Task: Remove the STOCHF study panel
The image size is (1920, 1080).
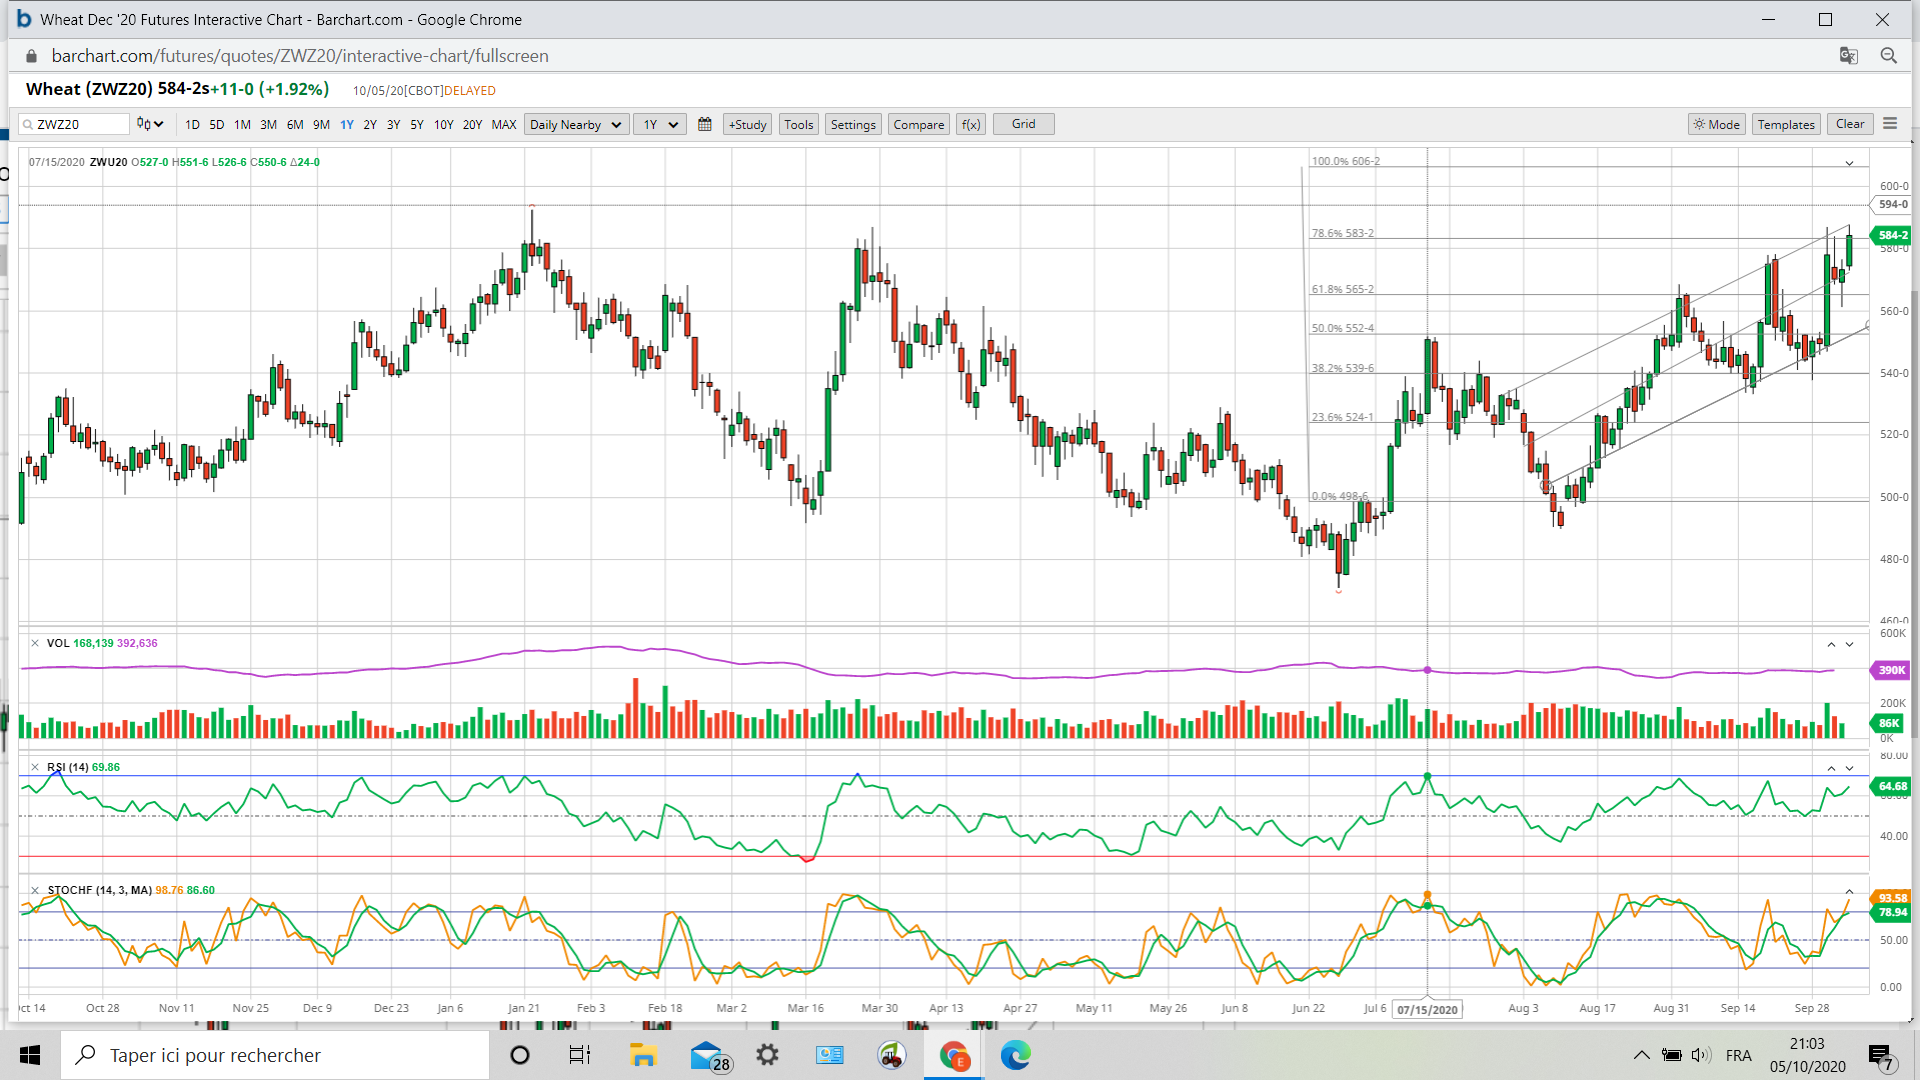Action: [35, 890]
